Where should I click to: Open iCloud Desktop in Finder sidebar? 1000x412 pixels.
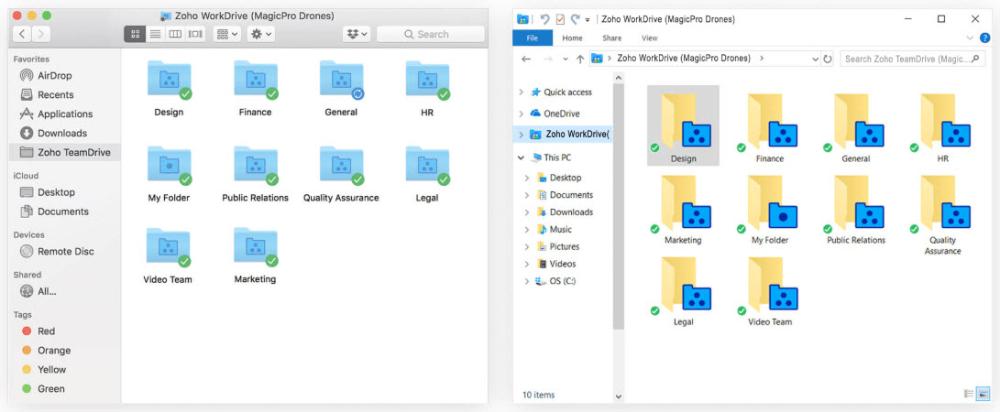click(x=48, y=192)
